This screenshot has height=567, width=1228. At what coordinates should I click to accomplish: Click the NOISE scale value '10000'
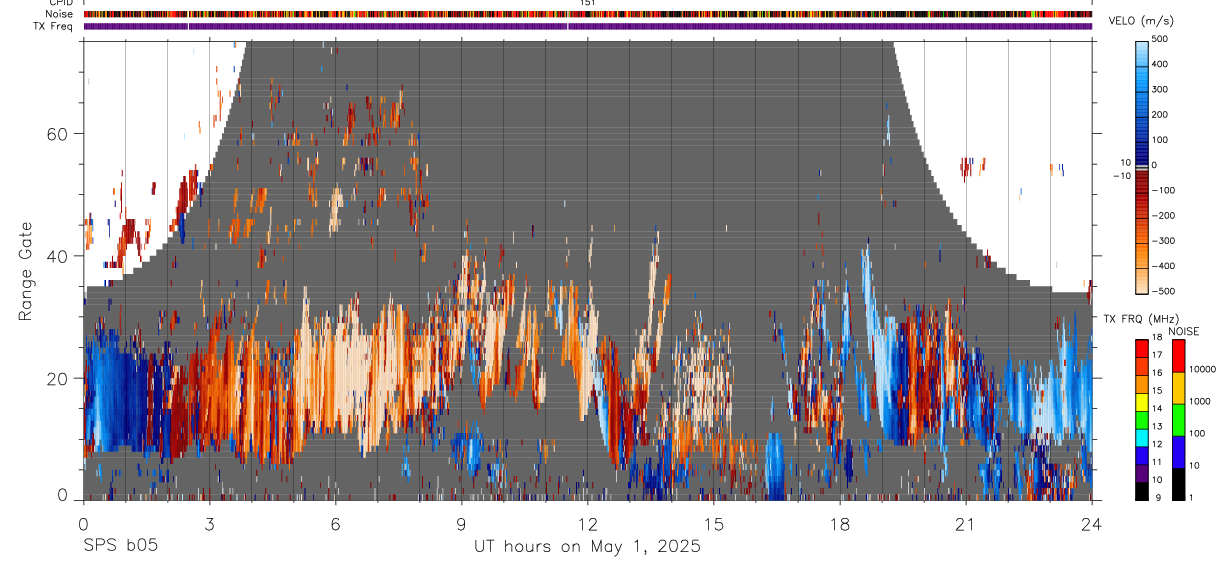click(1202, 370)
